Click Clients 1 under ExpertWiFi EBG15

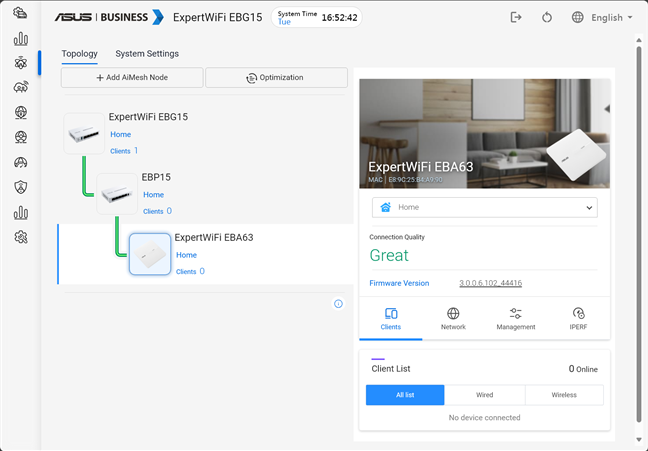124,151
